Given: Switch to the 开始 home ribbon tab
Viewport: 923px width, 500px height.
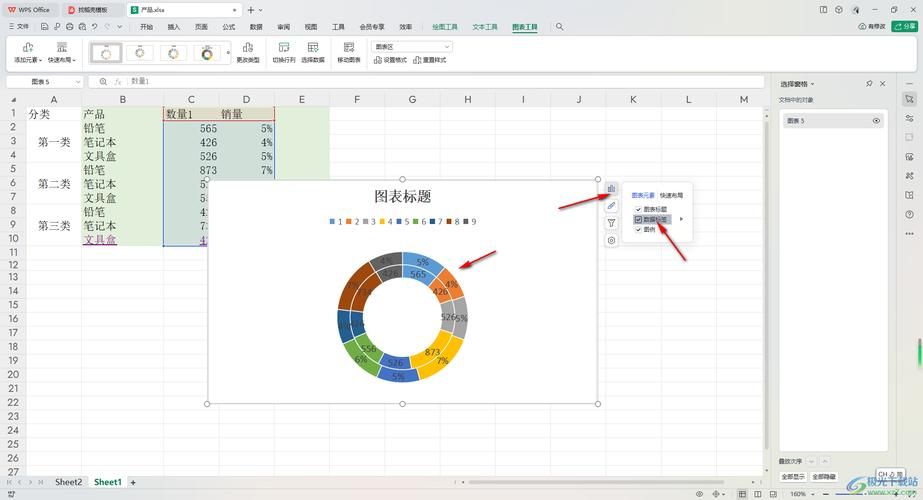Looking at the screenshot, I should click(x=147, y=27).
